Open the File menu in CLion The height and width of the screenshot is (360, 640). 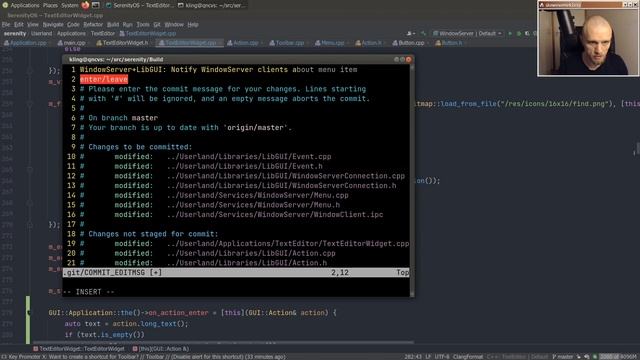[6, 24]
